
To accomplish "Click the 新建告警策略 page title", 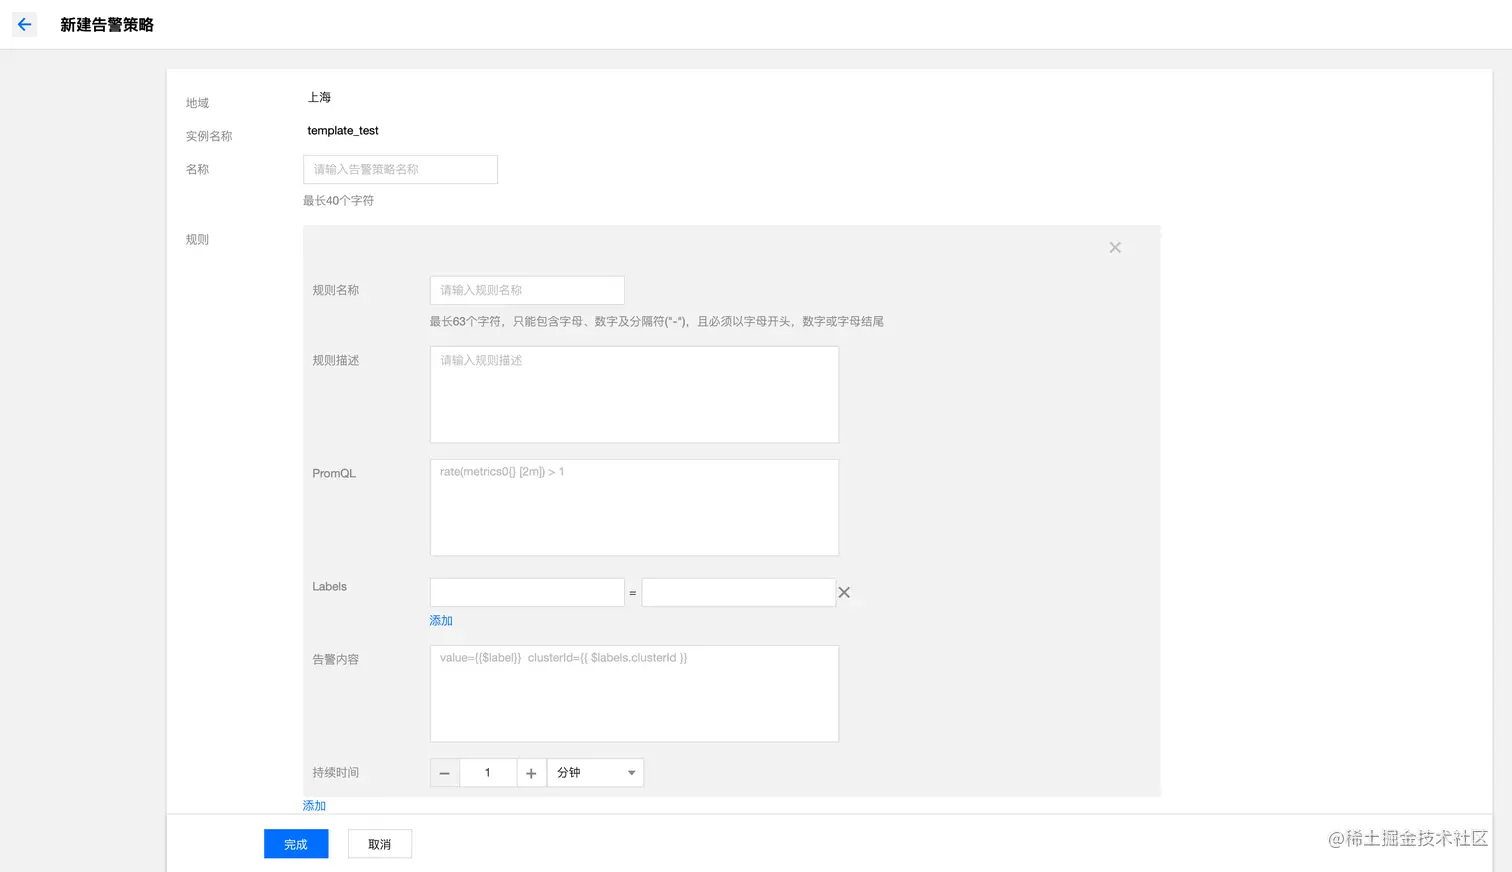I will [107, 25].
